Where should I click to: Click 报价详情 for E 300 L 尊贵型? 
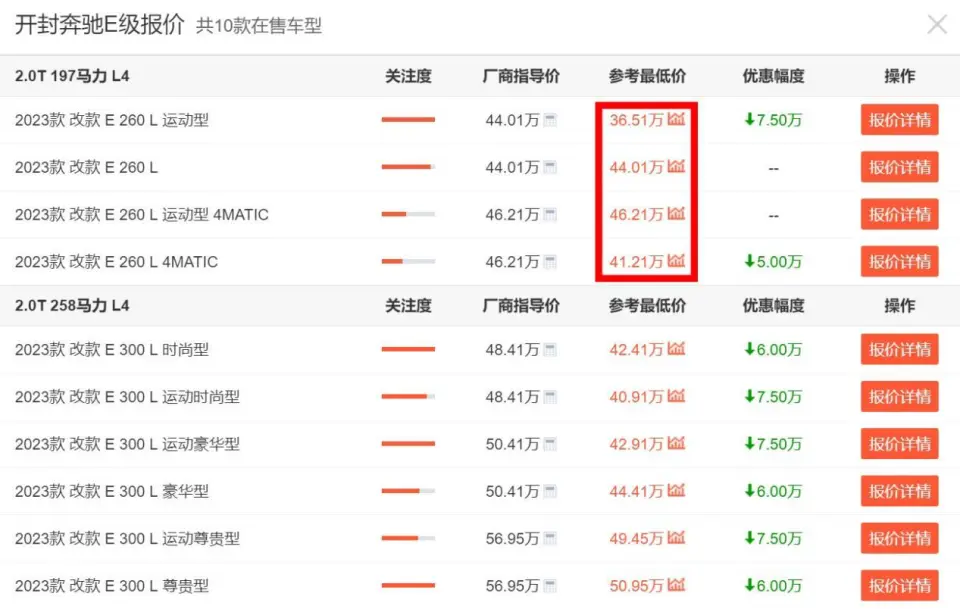coord(899,586)
